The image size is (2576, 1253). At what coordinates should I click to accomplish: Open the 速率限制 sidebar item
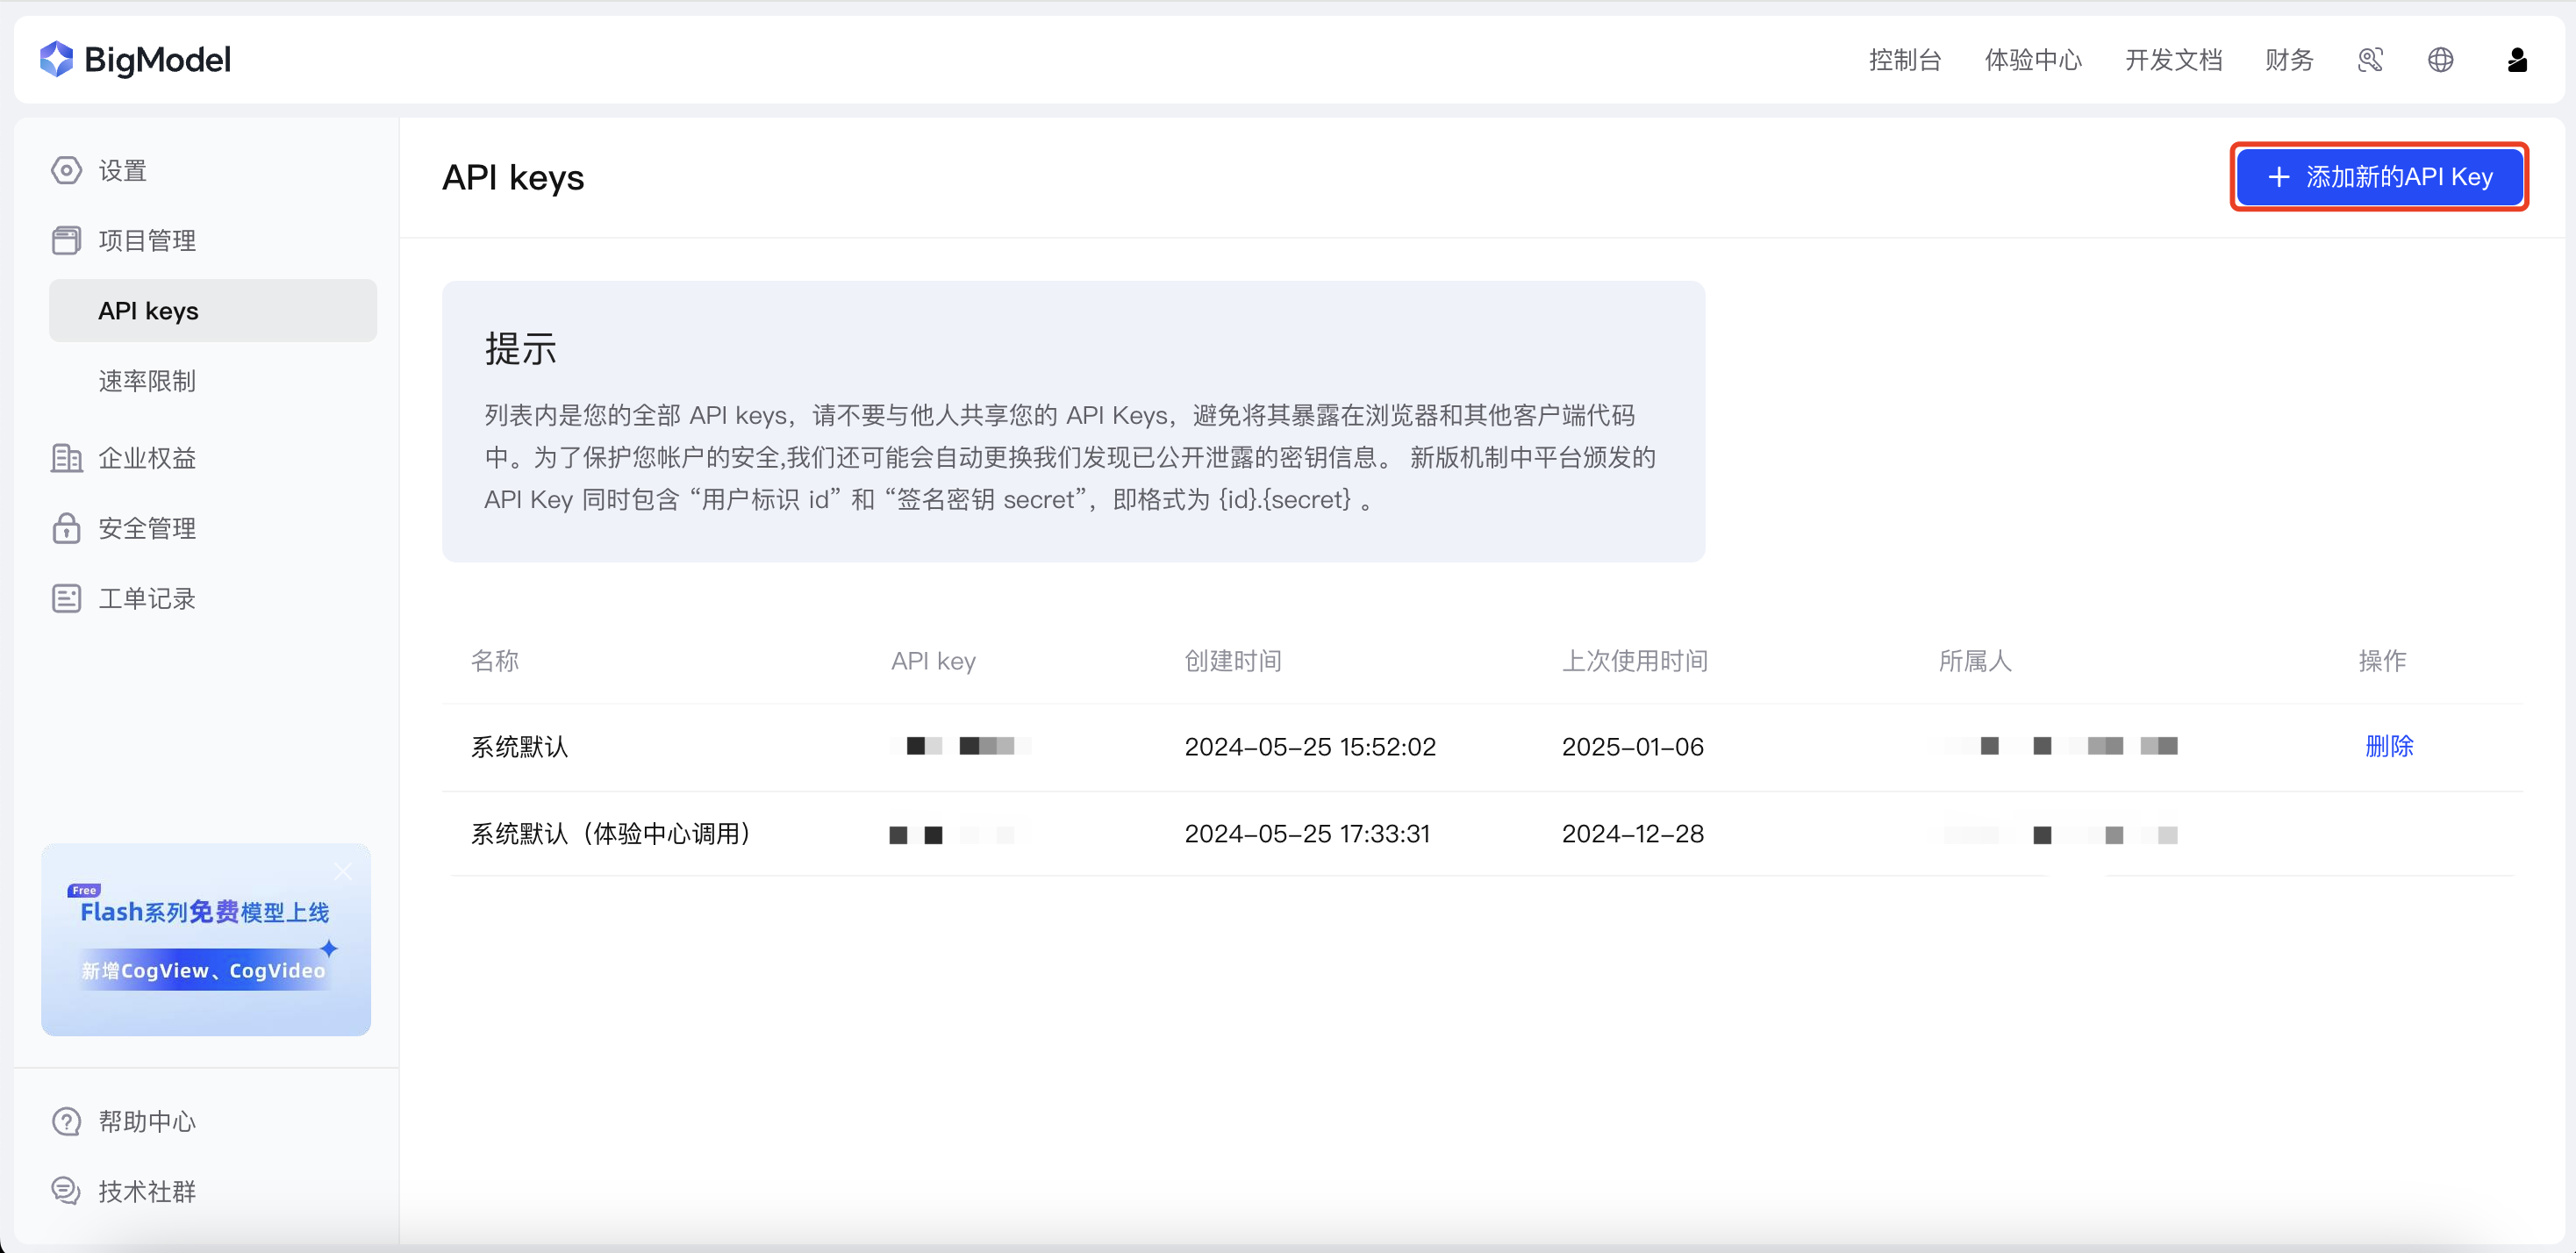pos(146,381)
